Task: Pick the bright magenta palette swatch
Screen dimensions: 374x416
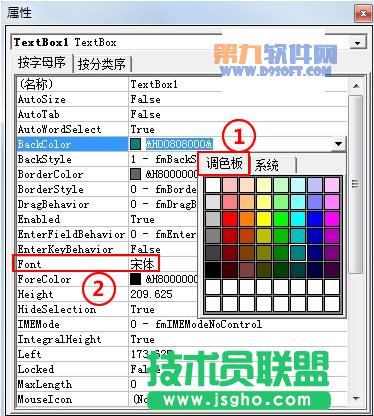Action: pyautogui.click(x=332, y=219)
